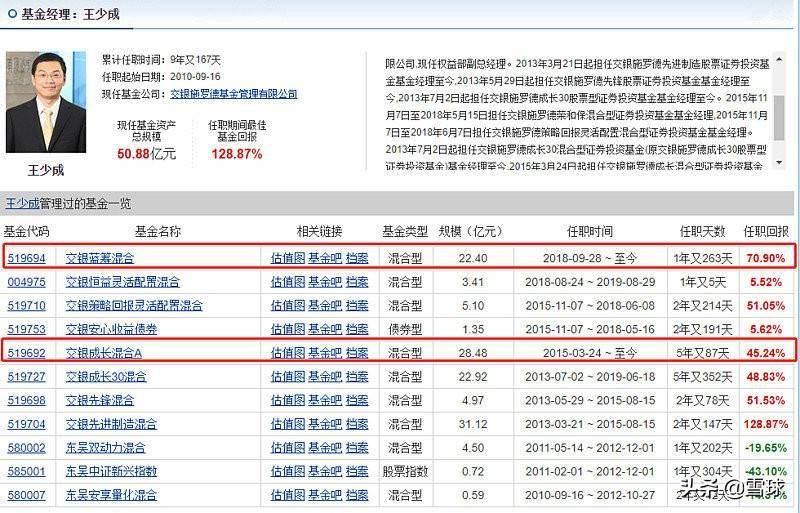Click the 规模（亿元） column header
Screen dimensions: 800x513
[471, 232]
